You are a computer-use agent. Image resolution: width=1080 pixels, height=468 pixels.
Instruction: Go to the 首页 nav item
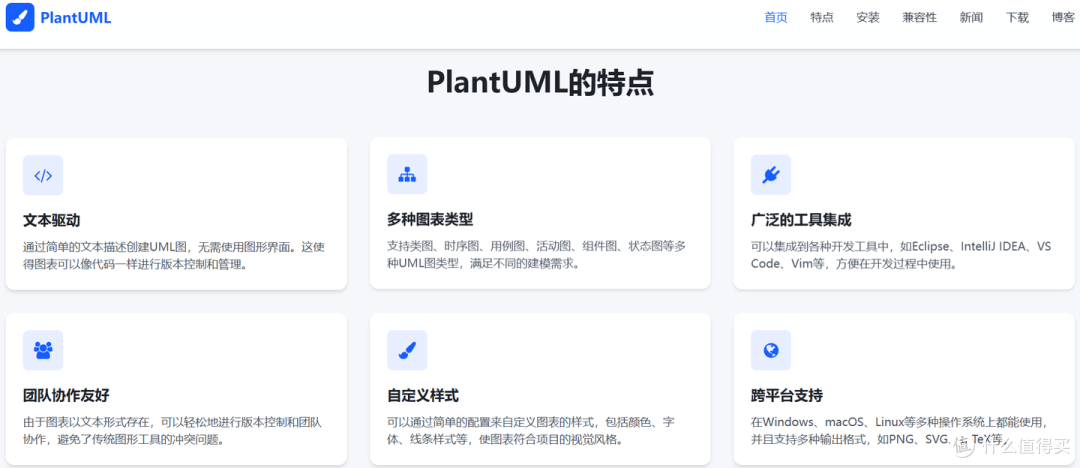776,18
